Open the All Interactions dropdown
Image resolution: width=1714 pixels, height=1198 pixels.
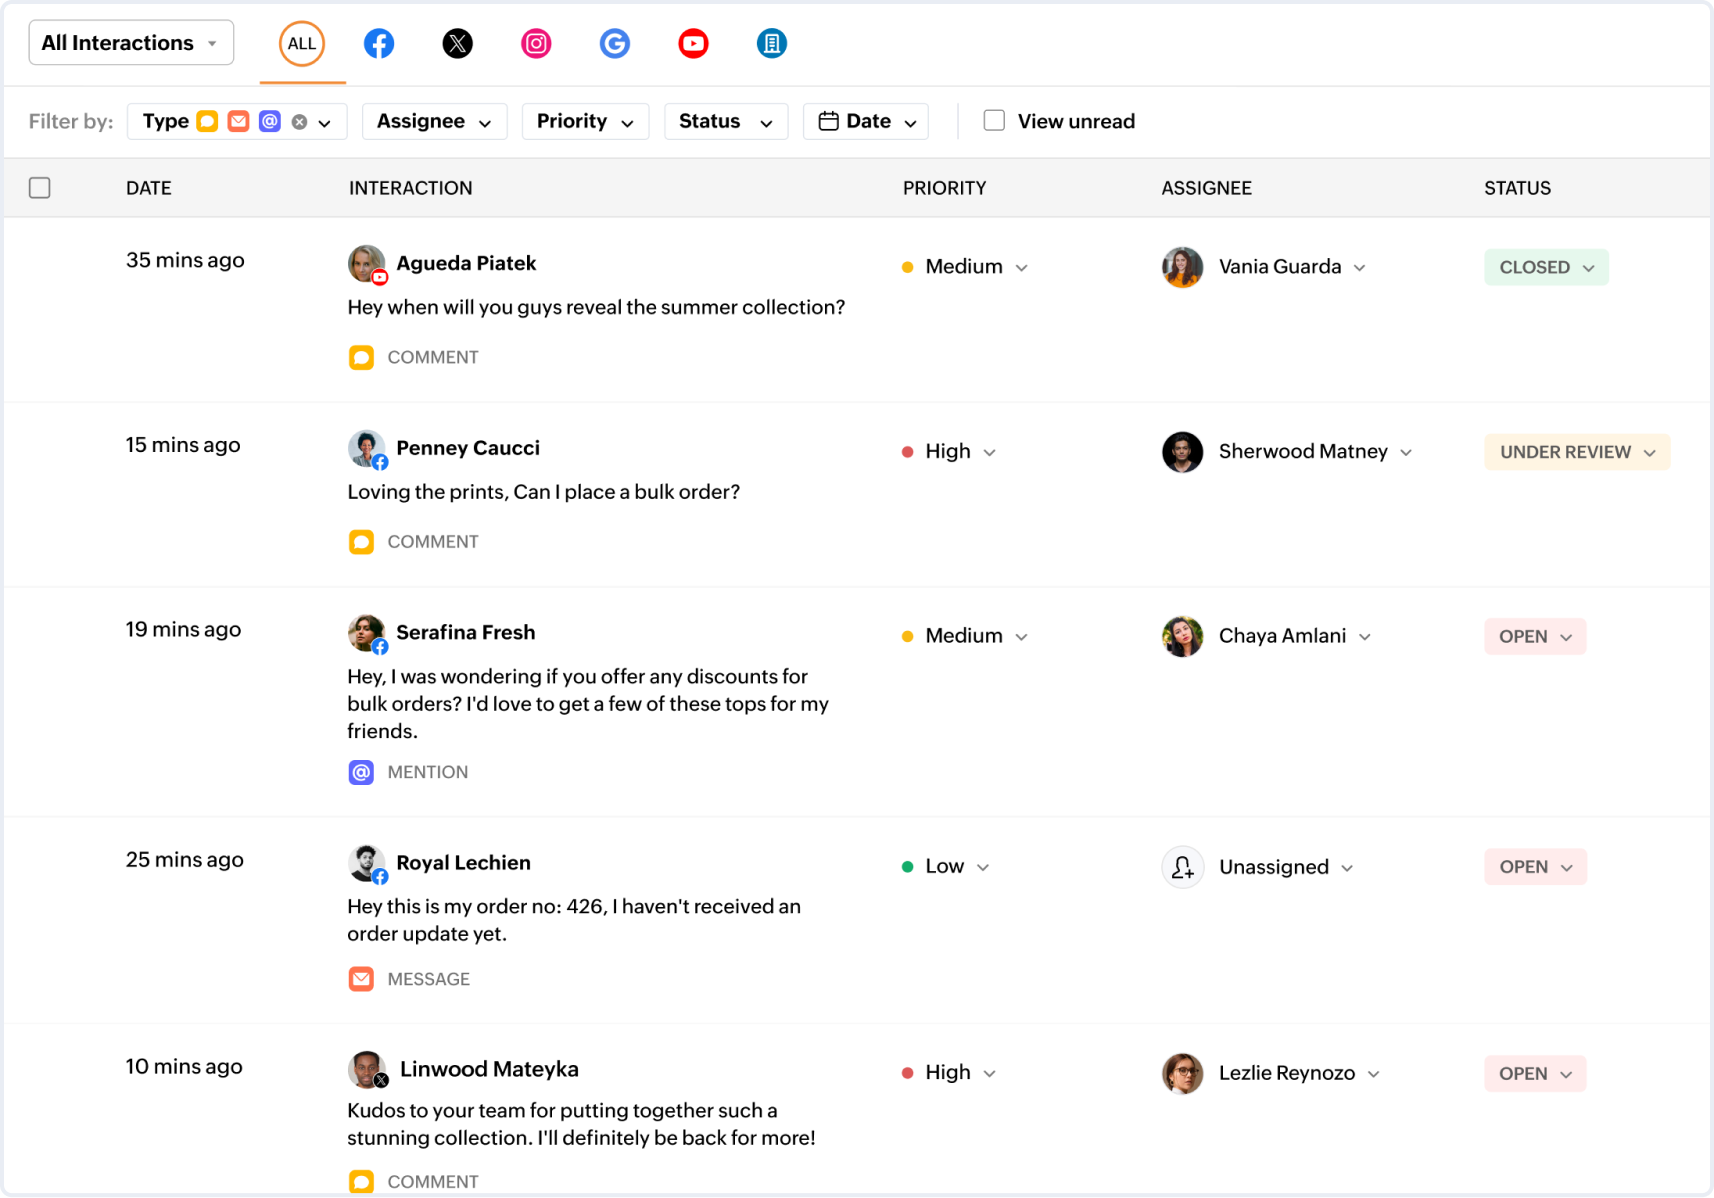[x=131, y=43]
